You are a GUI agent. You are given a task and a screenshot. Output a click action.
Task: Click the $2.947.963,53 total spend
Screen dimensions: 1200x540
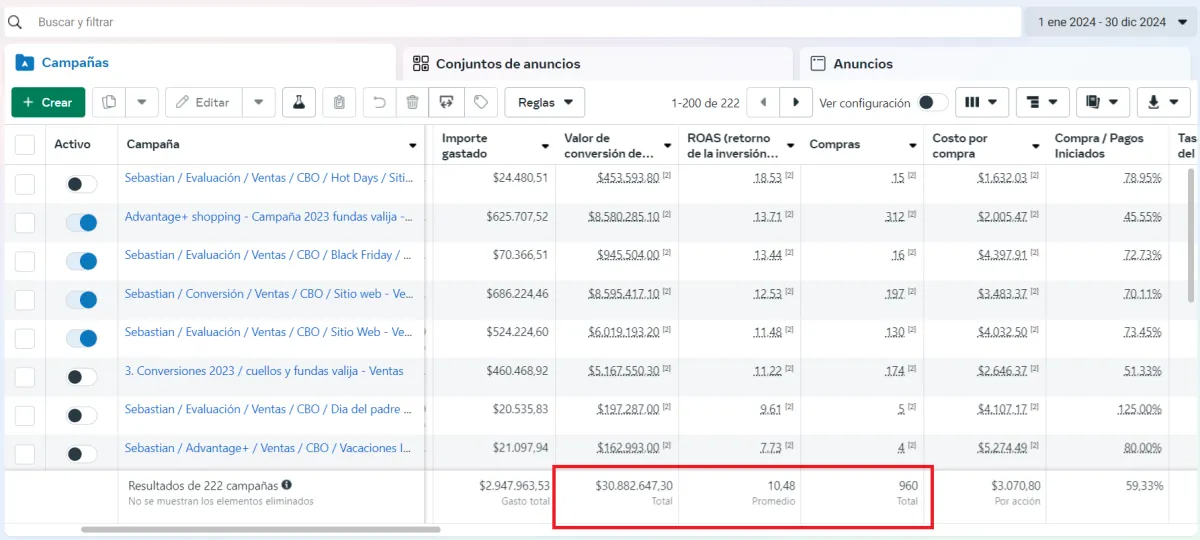click(x=514, y=485)
